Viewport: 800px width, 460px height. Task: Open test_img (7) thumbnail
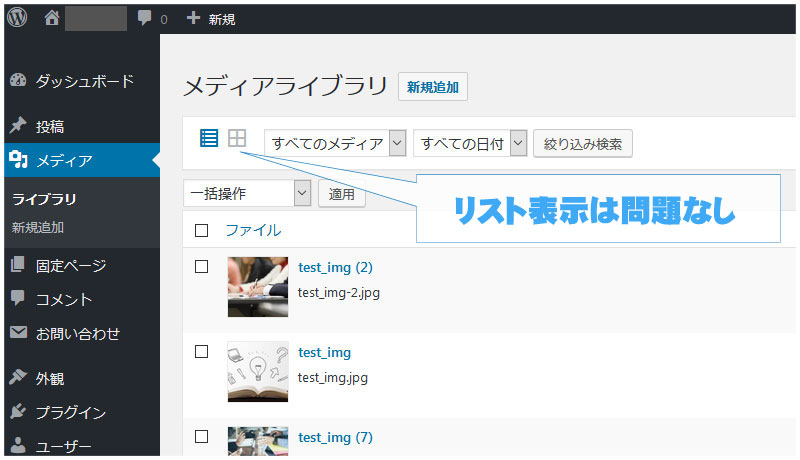258,441
